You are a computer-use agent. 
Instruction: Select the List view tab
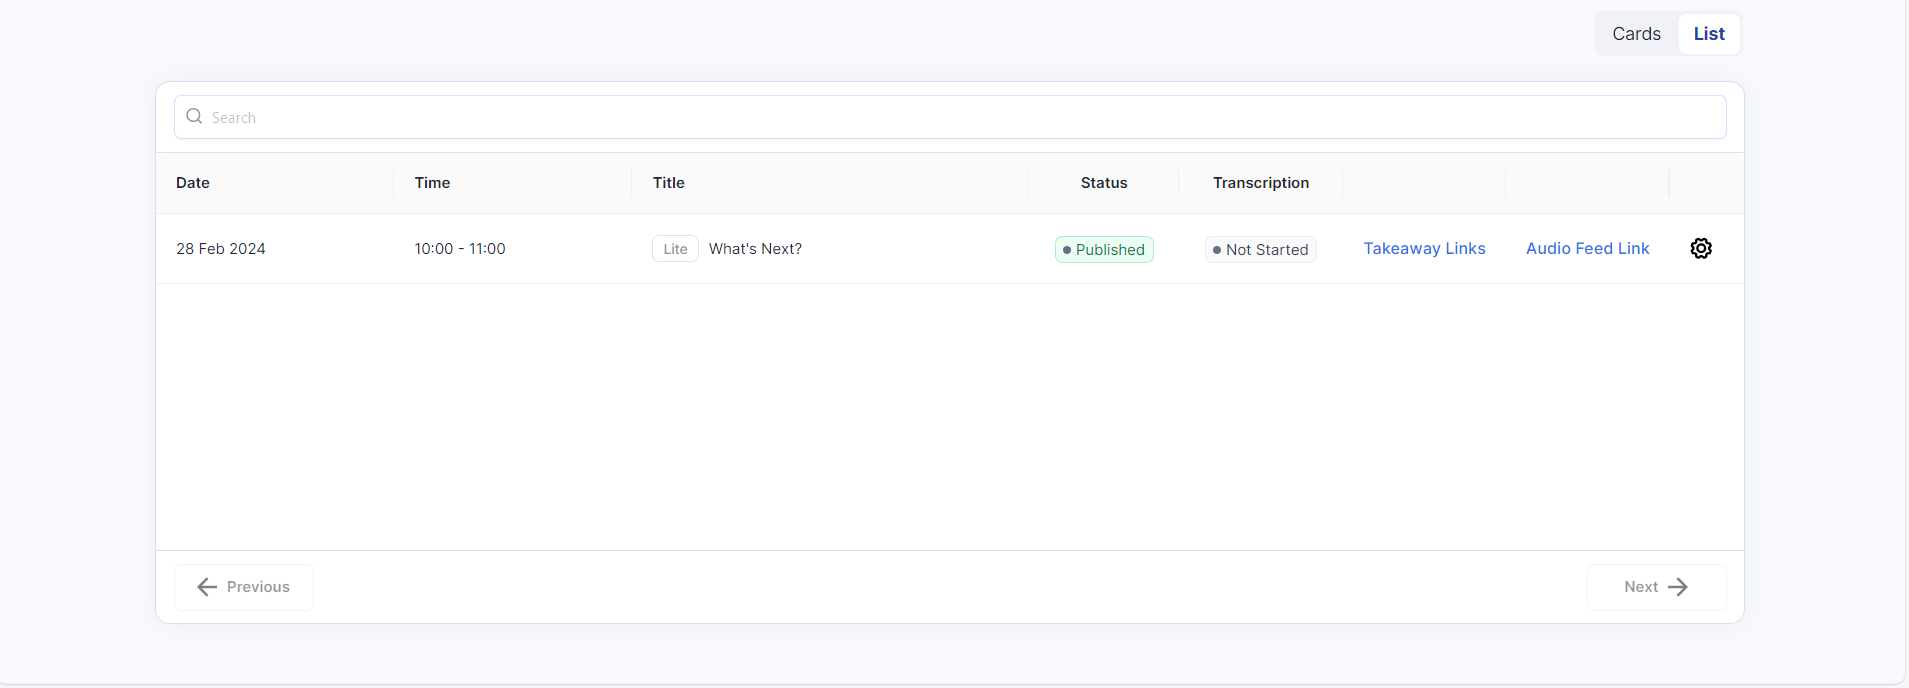pyautogui.click(x=1709, y=34)
